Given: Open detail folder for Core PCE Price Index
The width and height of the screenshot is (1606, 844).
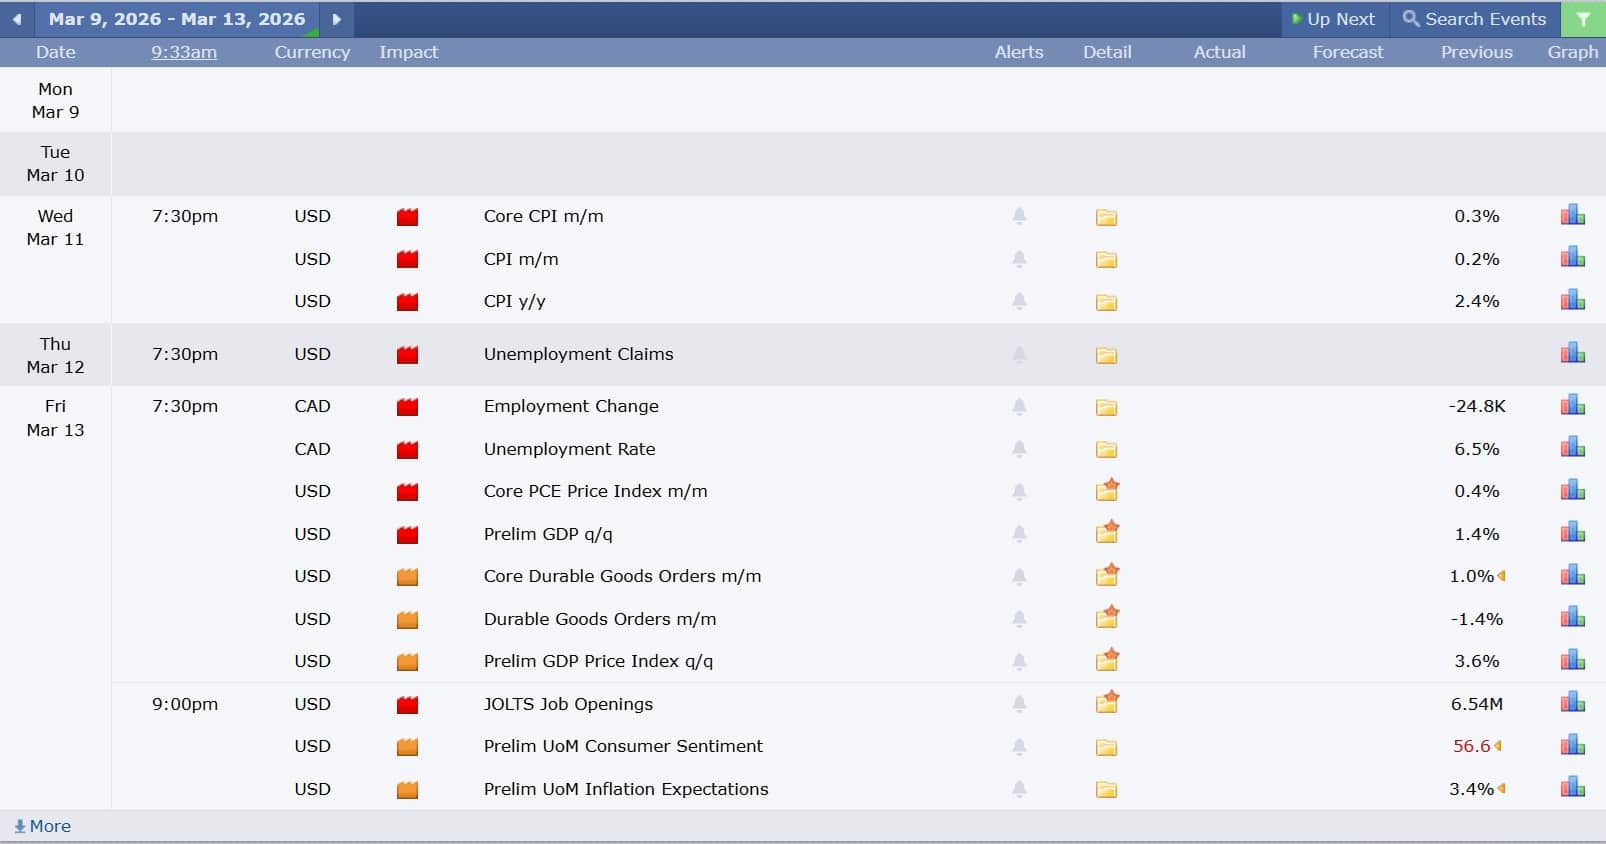Looking at the screenshot, I should pyautogui.click(x=1106, y=491).
